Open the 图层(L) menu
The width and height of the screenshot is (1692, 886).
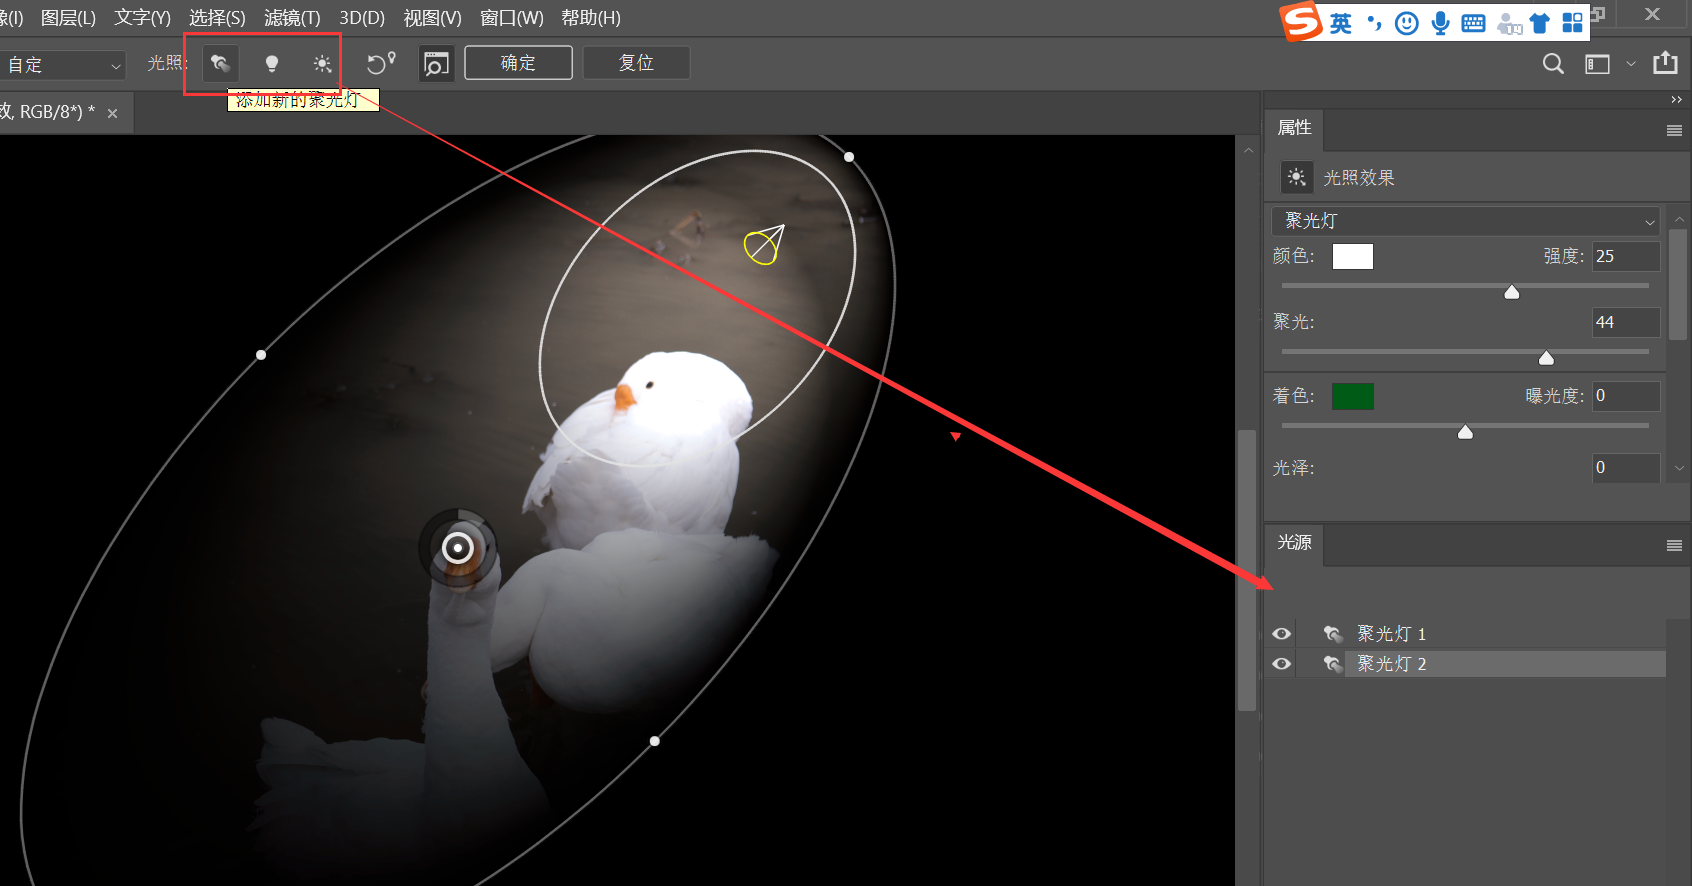click(68, 18)
